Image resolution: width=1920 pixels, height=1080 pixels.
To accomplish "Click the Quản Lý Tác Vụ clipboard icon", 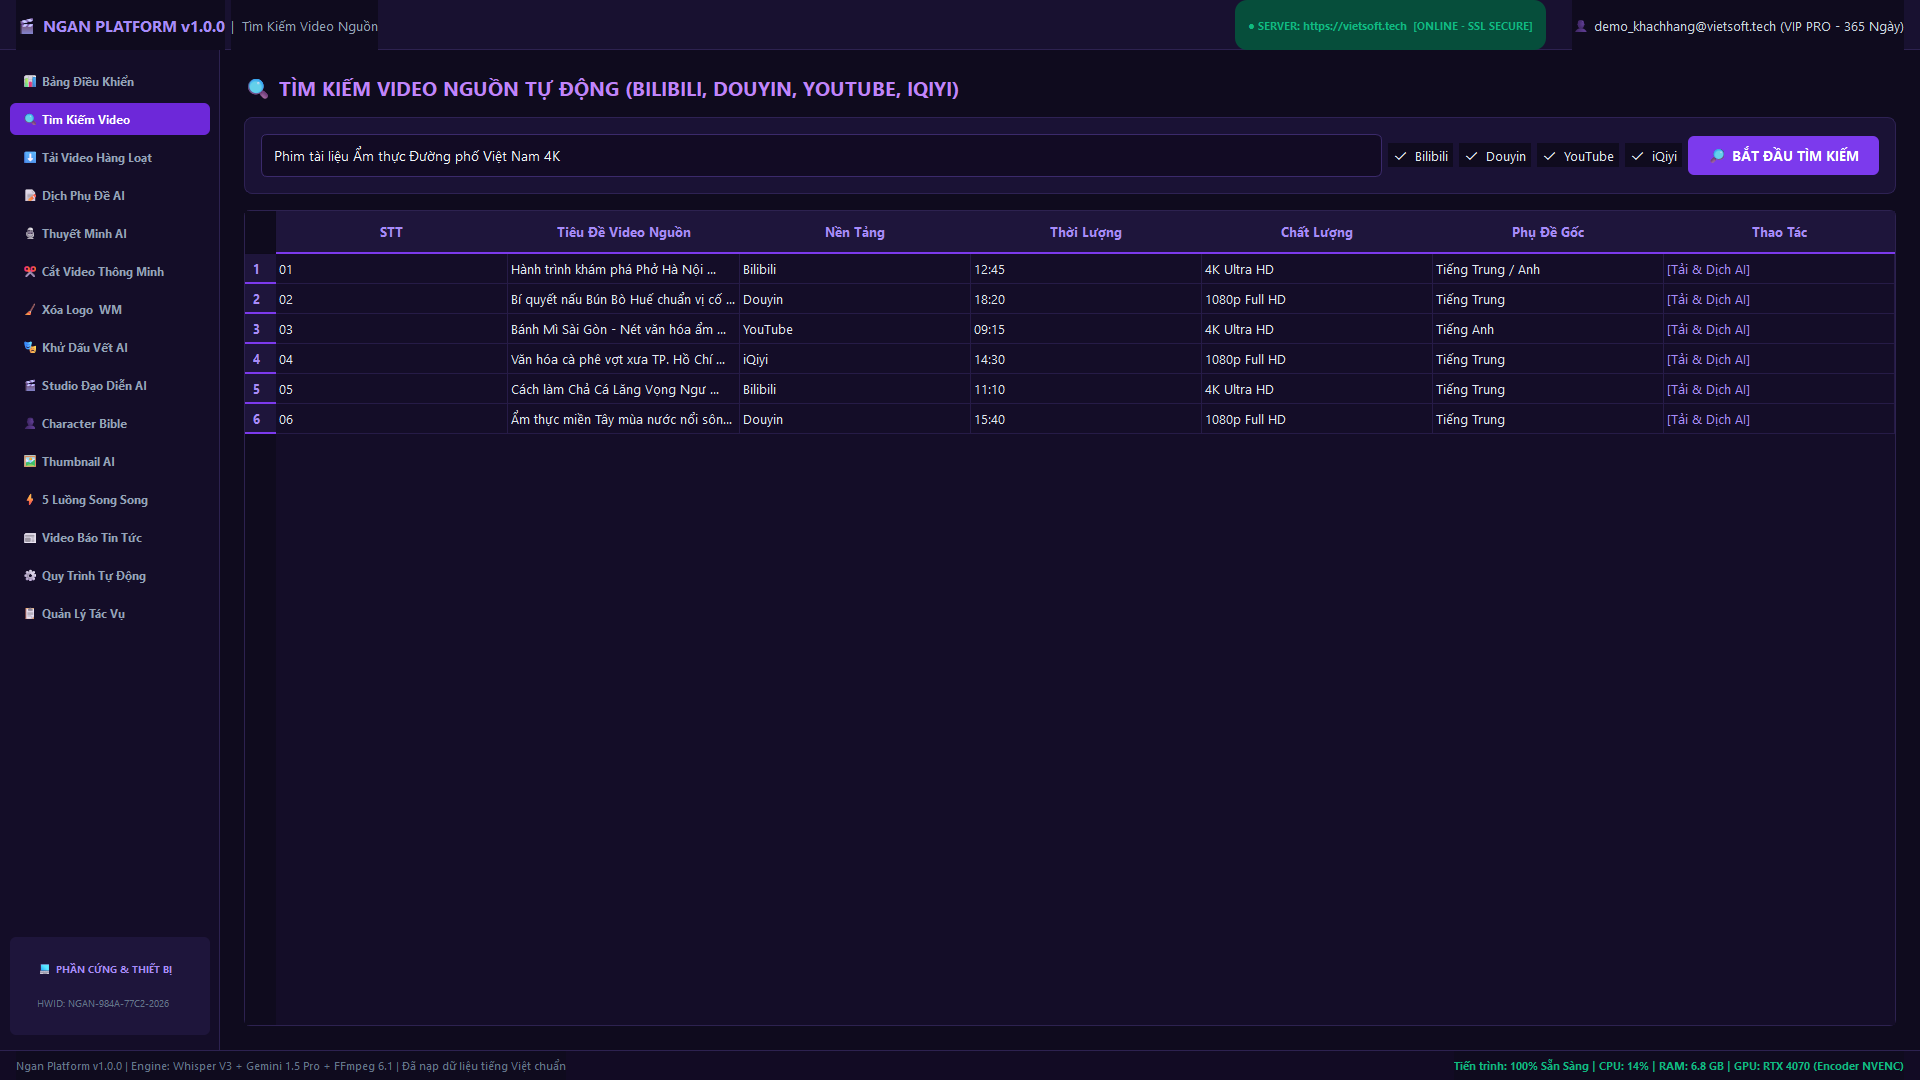I will point(30,614).
